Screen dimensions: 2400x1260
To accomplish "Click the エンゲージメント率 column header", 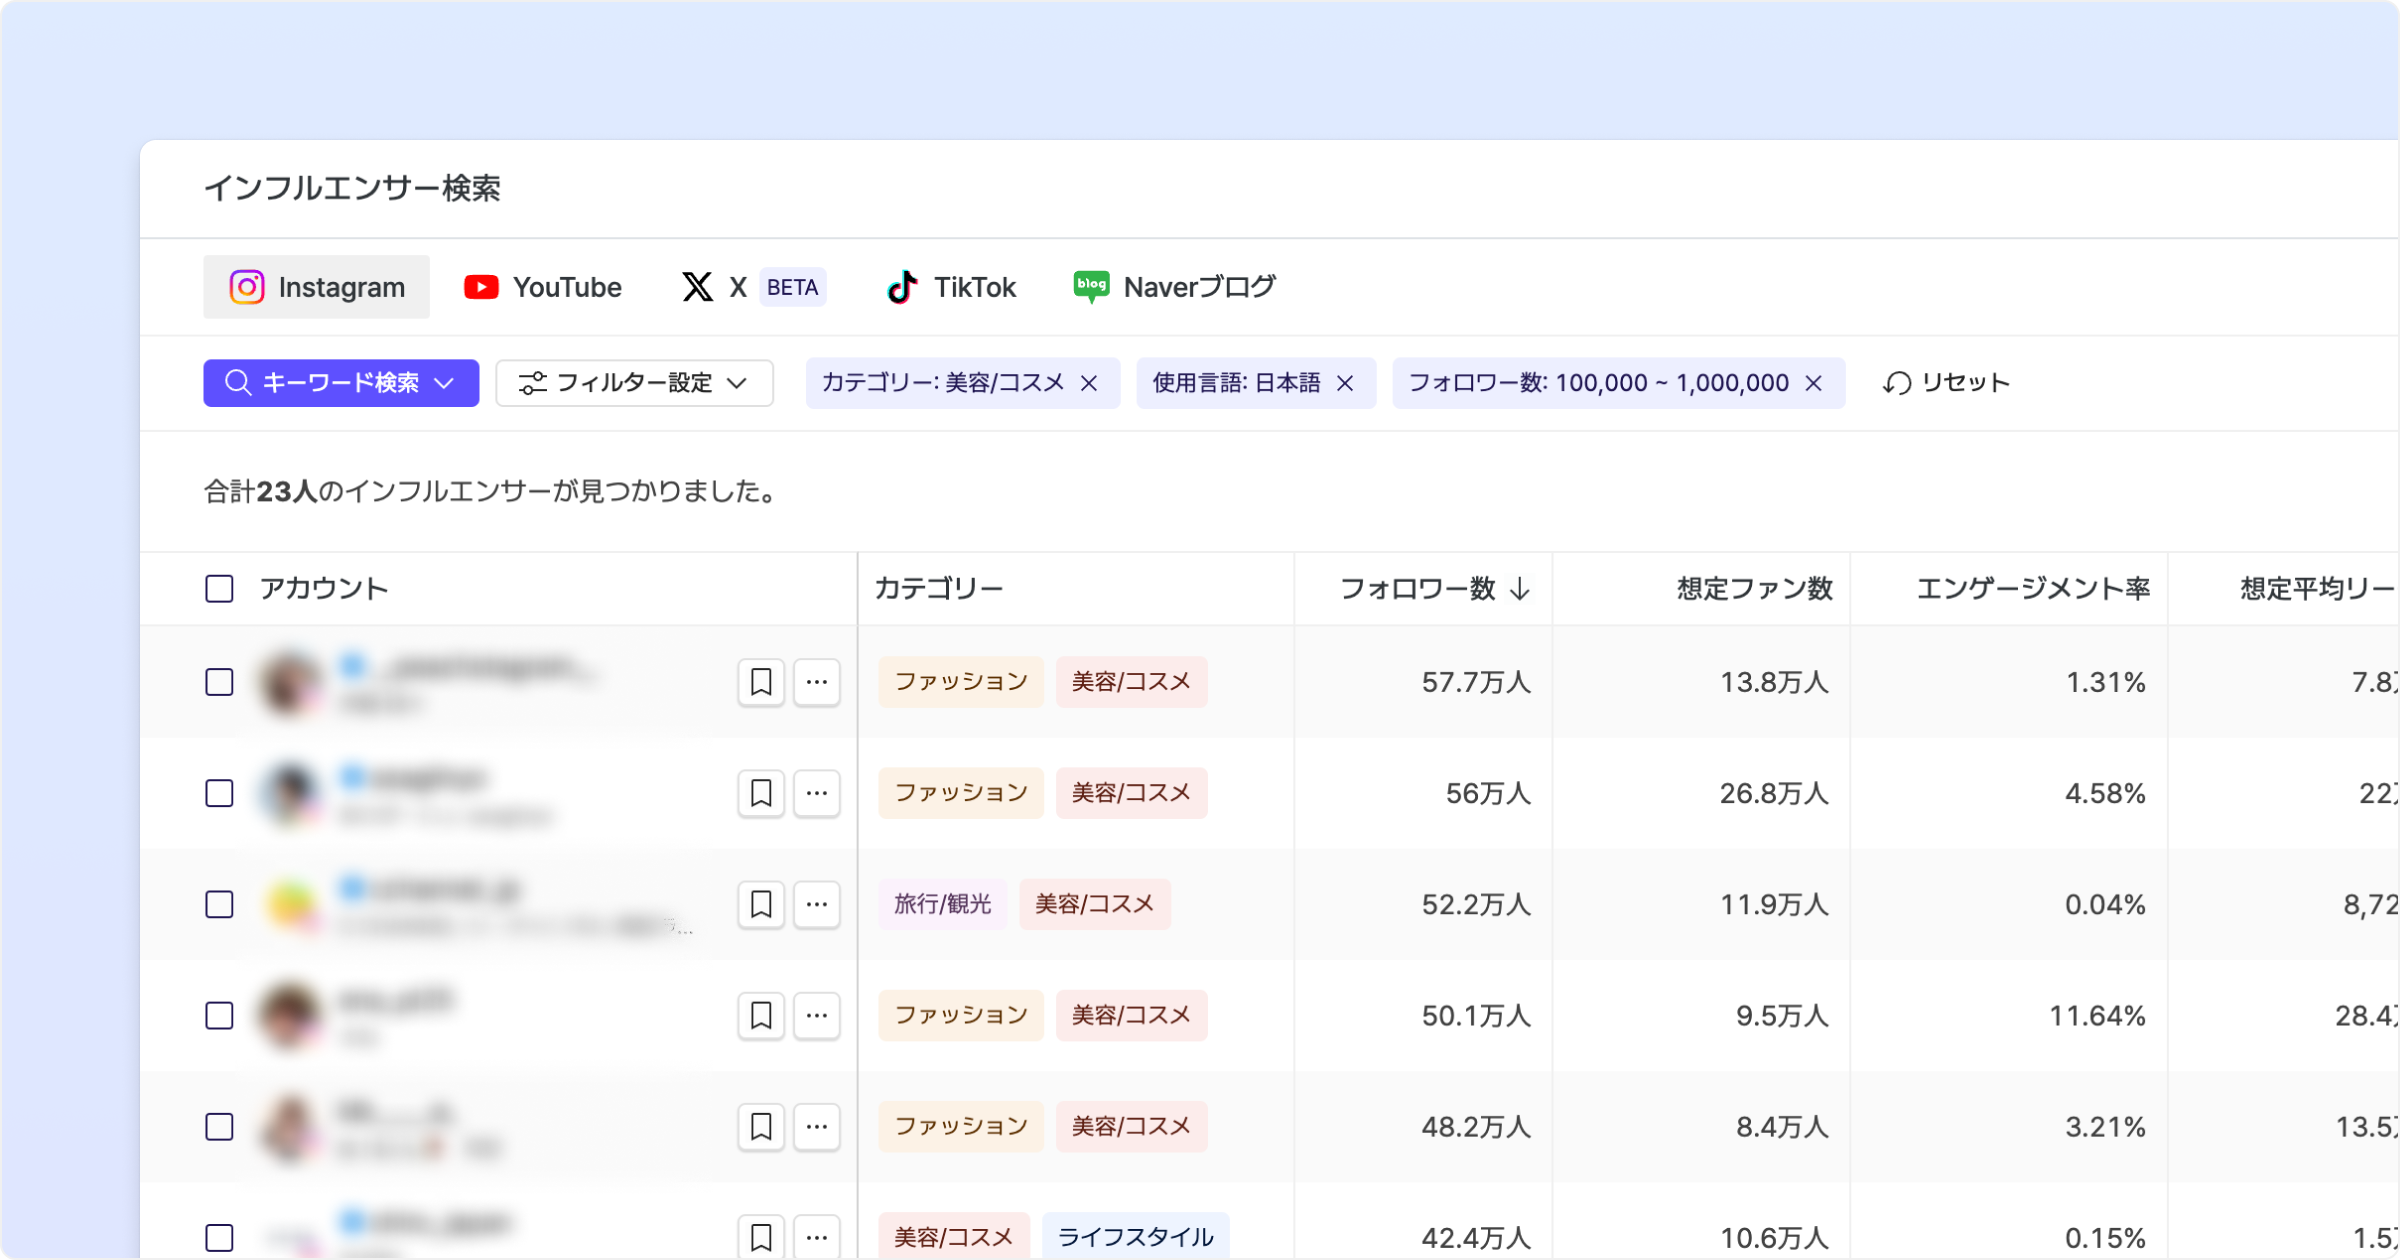I will pos(2032,588).
